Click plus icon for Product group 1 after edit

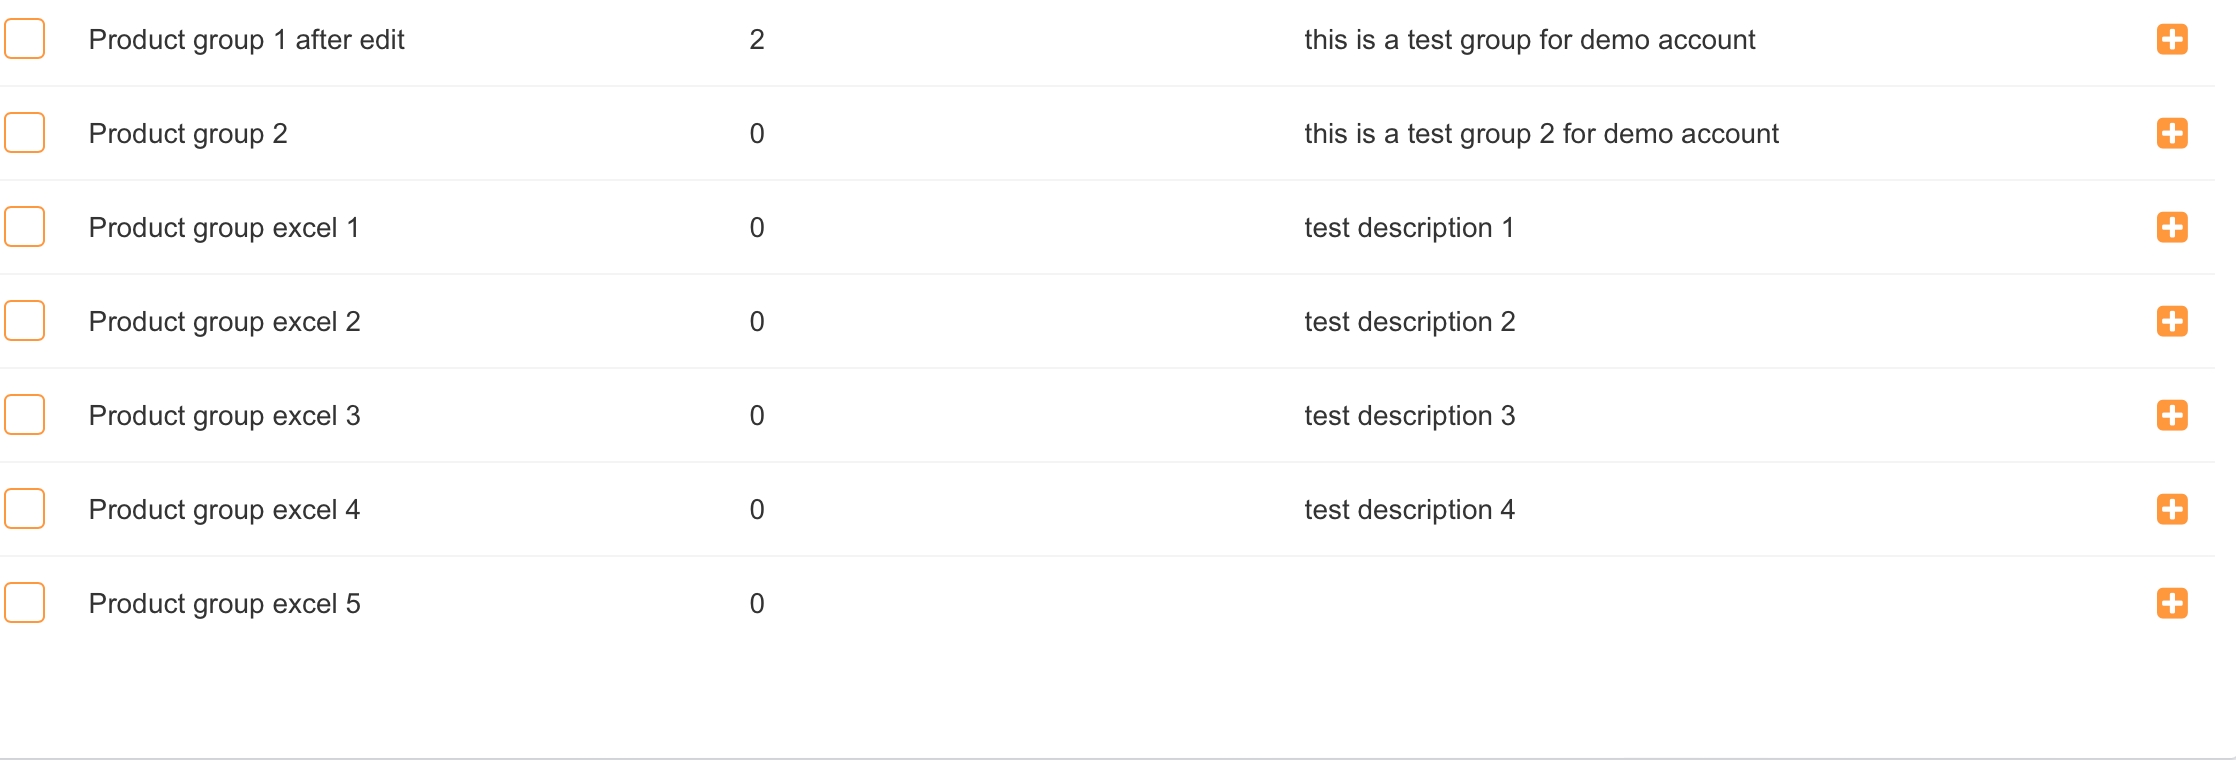(x=2171, y=40)
